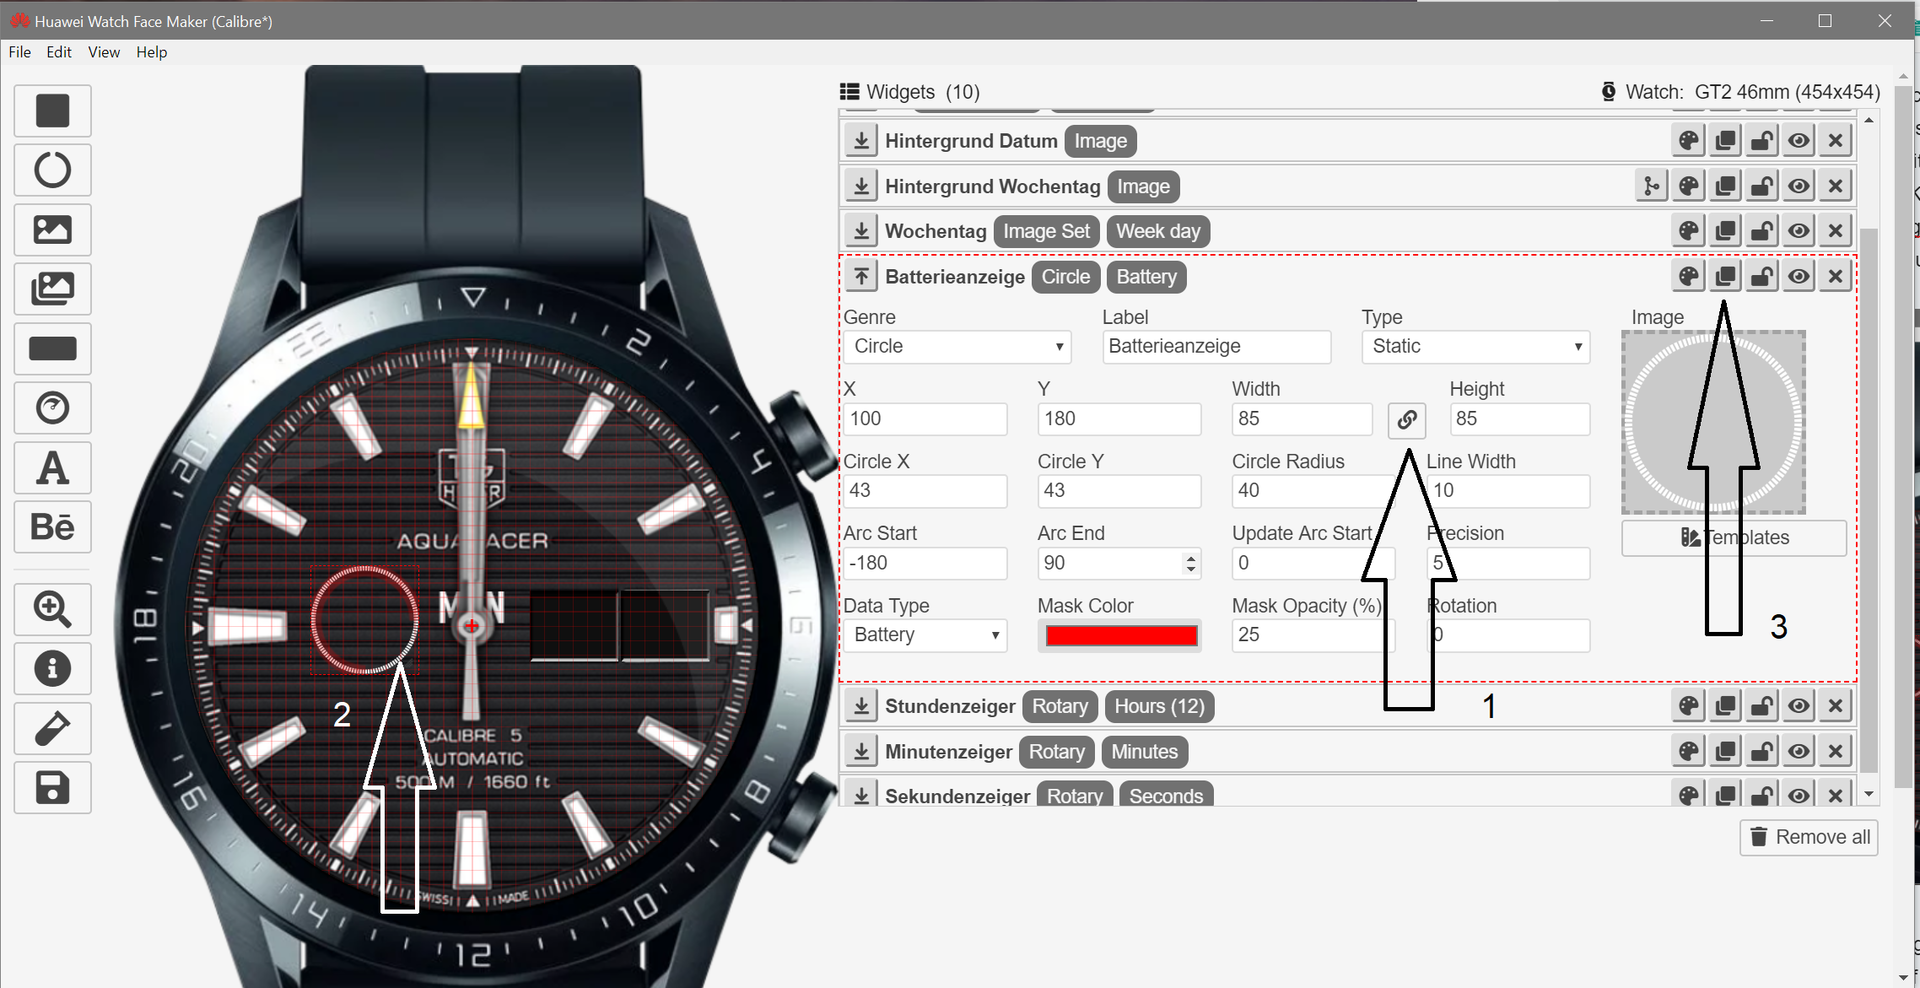The width and height of the screenshot is (1920, 988).
Task: Duplicate the Minutenzeiger widget
Action: [x=1726, y=751]
